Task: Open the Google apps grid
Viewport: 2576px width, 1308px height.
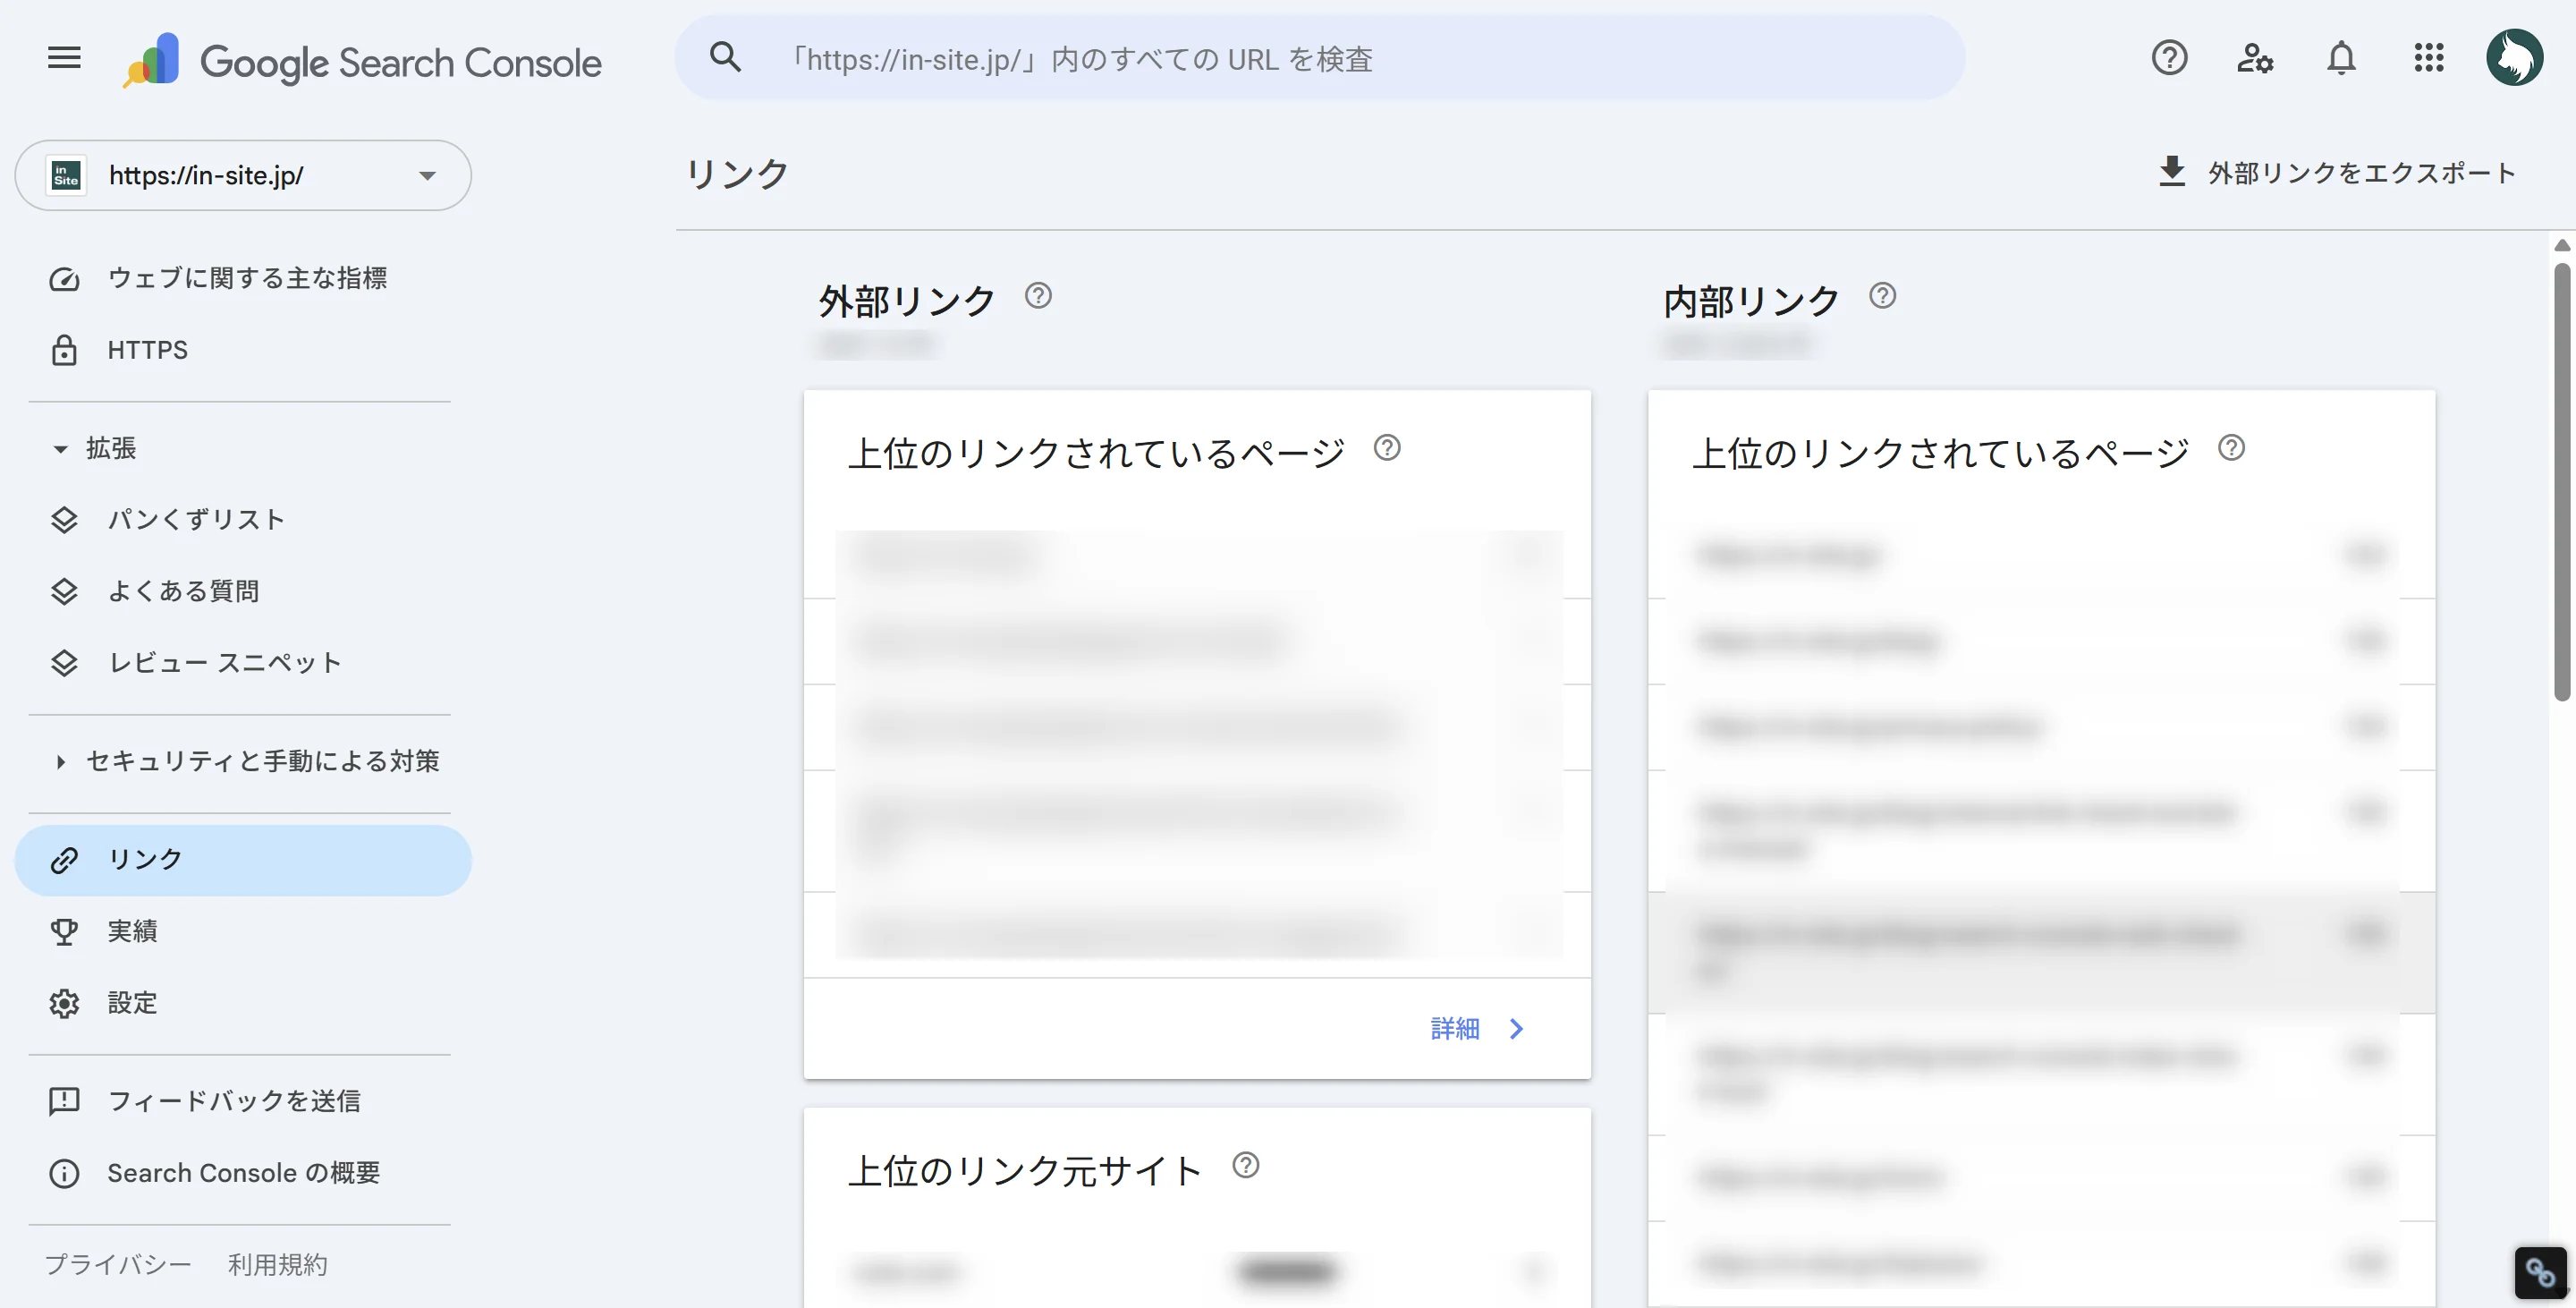Action: (x=2428, y=58)
